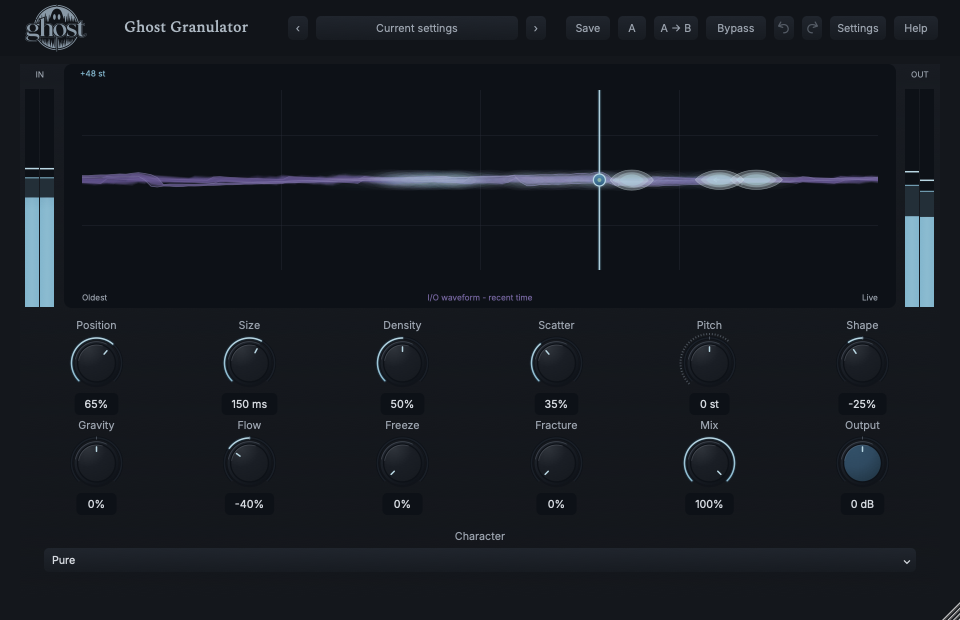Screen dimensions: 960x620
Task: Click the Mix value field 100%
Action: 709,504
